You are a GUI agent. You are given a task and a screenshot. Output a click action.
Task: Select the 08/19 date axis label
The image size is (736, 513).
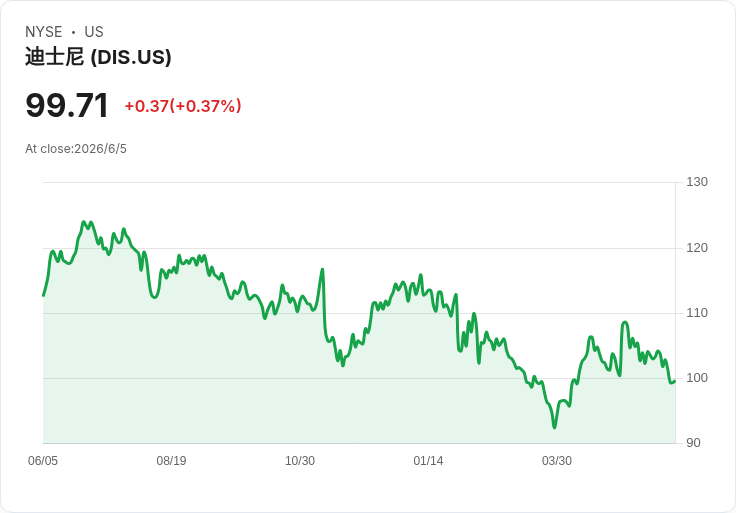(171, 461)
